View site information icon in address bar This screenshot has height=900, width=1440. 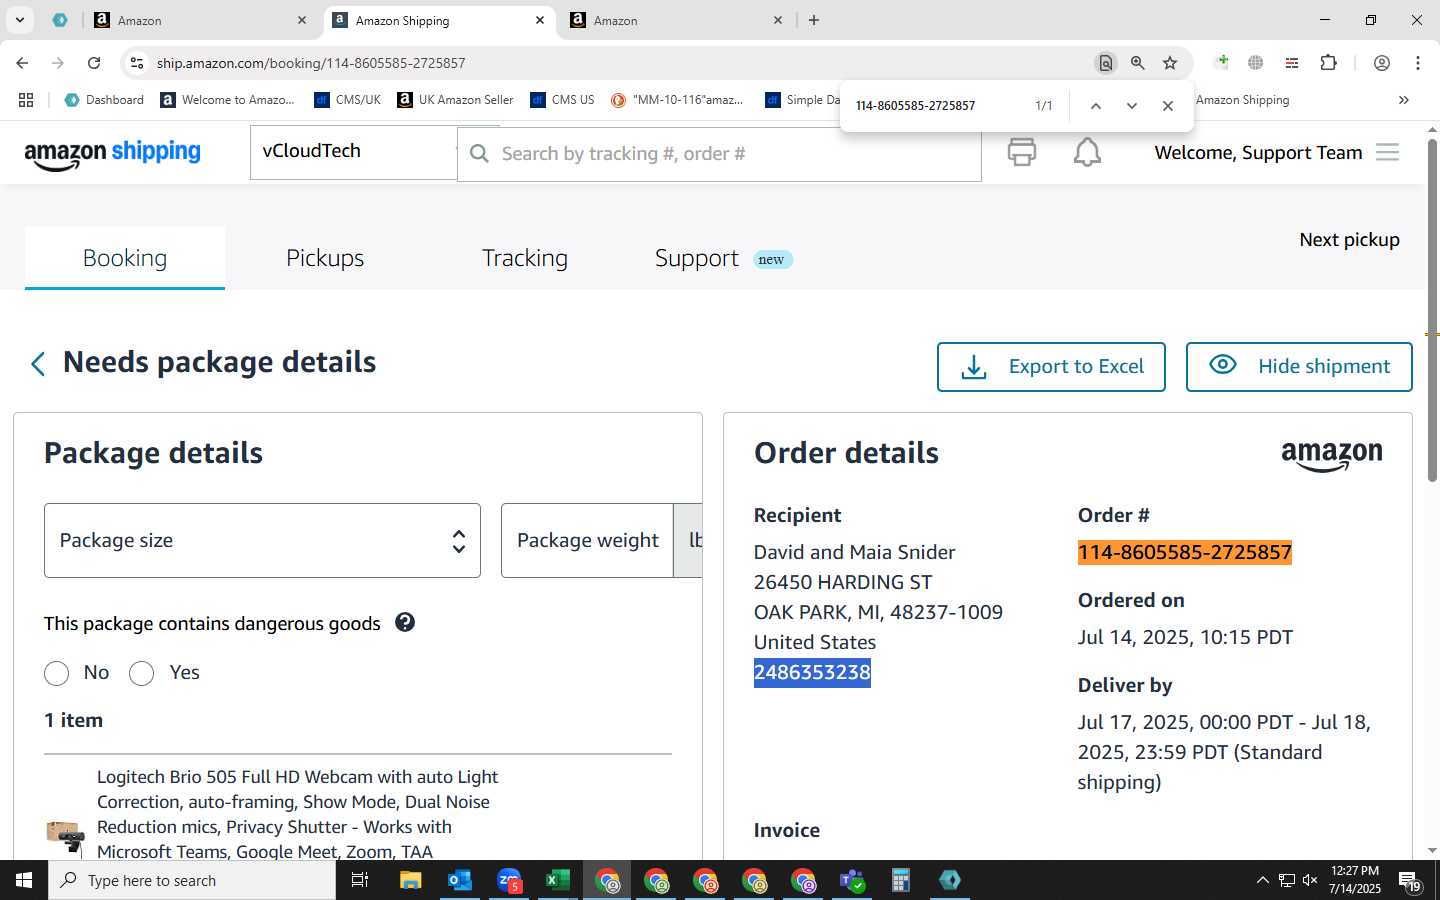(137, 63)
